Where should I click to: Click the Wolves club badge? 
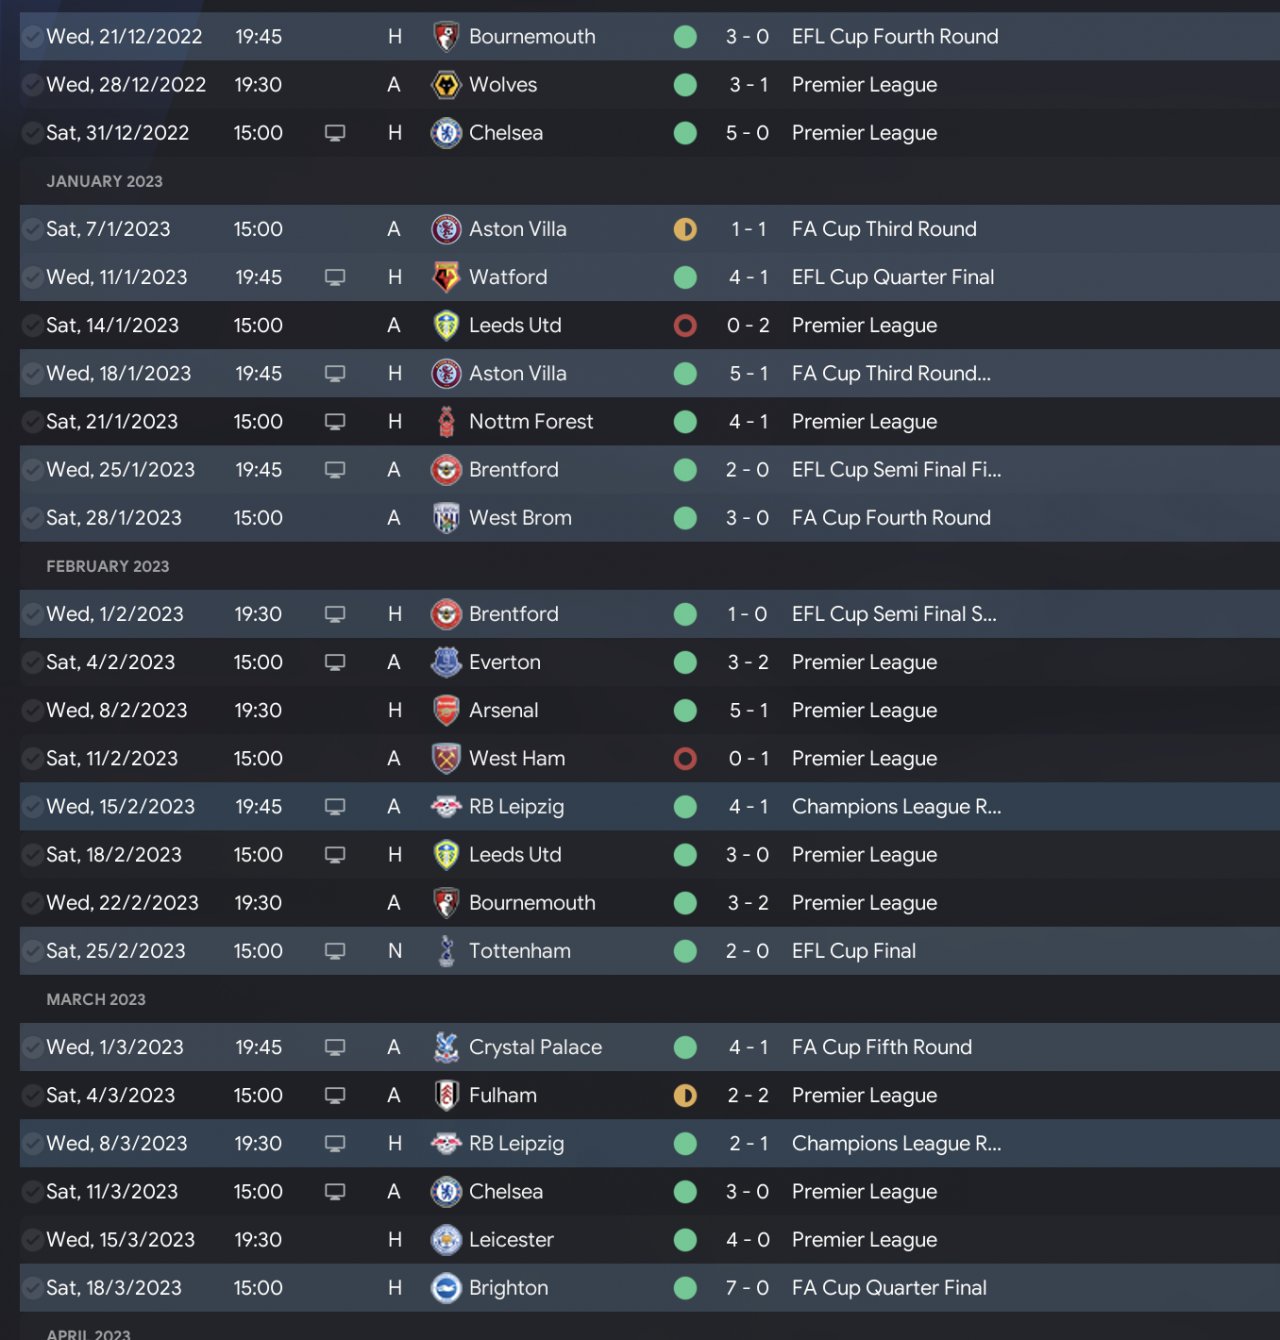pyautogui.click(x=446, y=85)
